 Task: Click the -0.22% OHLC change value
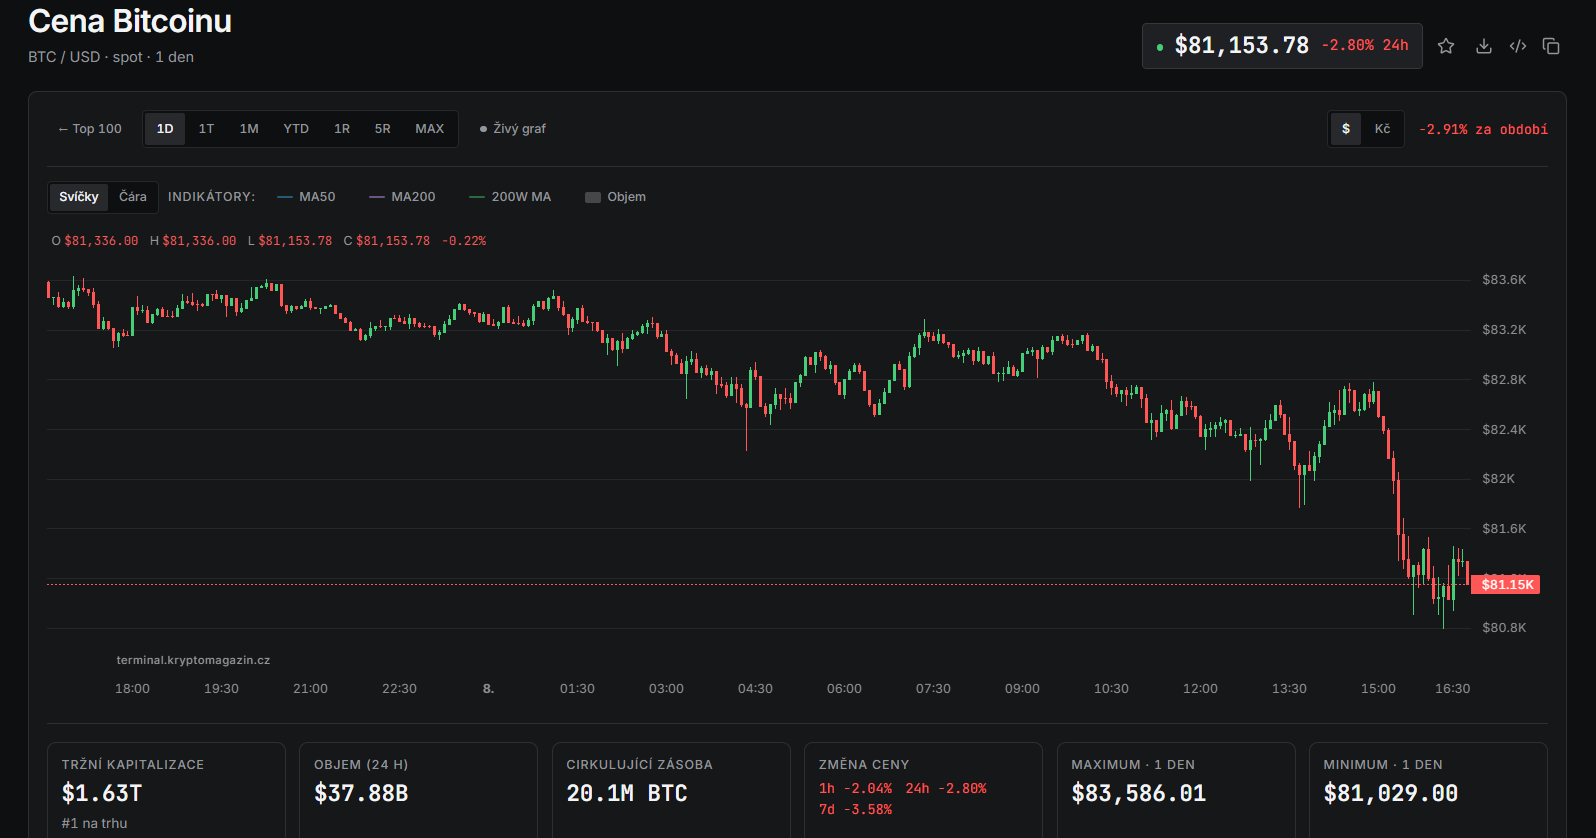tap(464, 241)
